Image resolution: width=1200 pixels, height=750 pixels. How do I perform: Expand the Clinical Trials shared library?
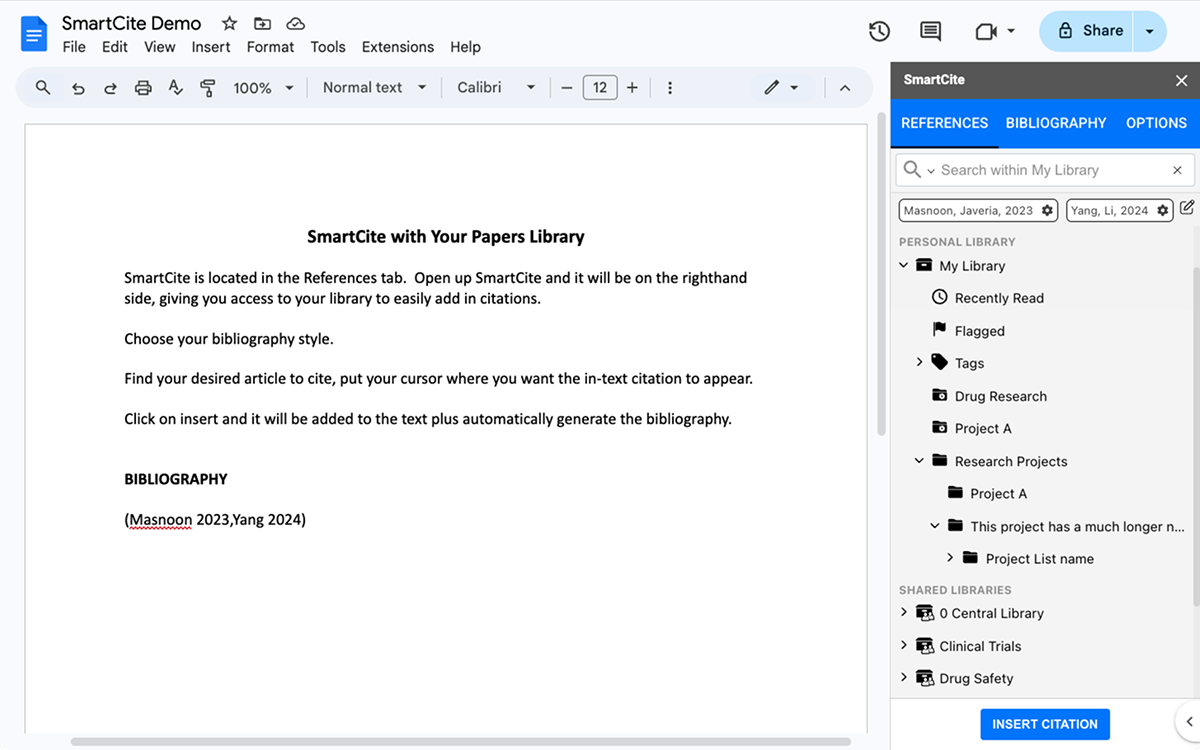pos(904,646)
